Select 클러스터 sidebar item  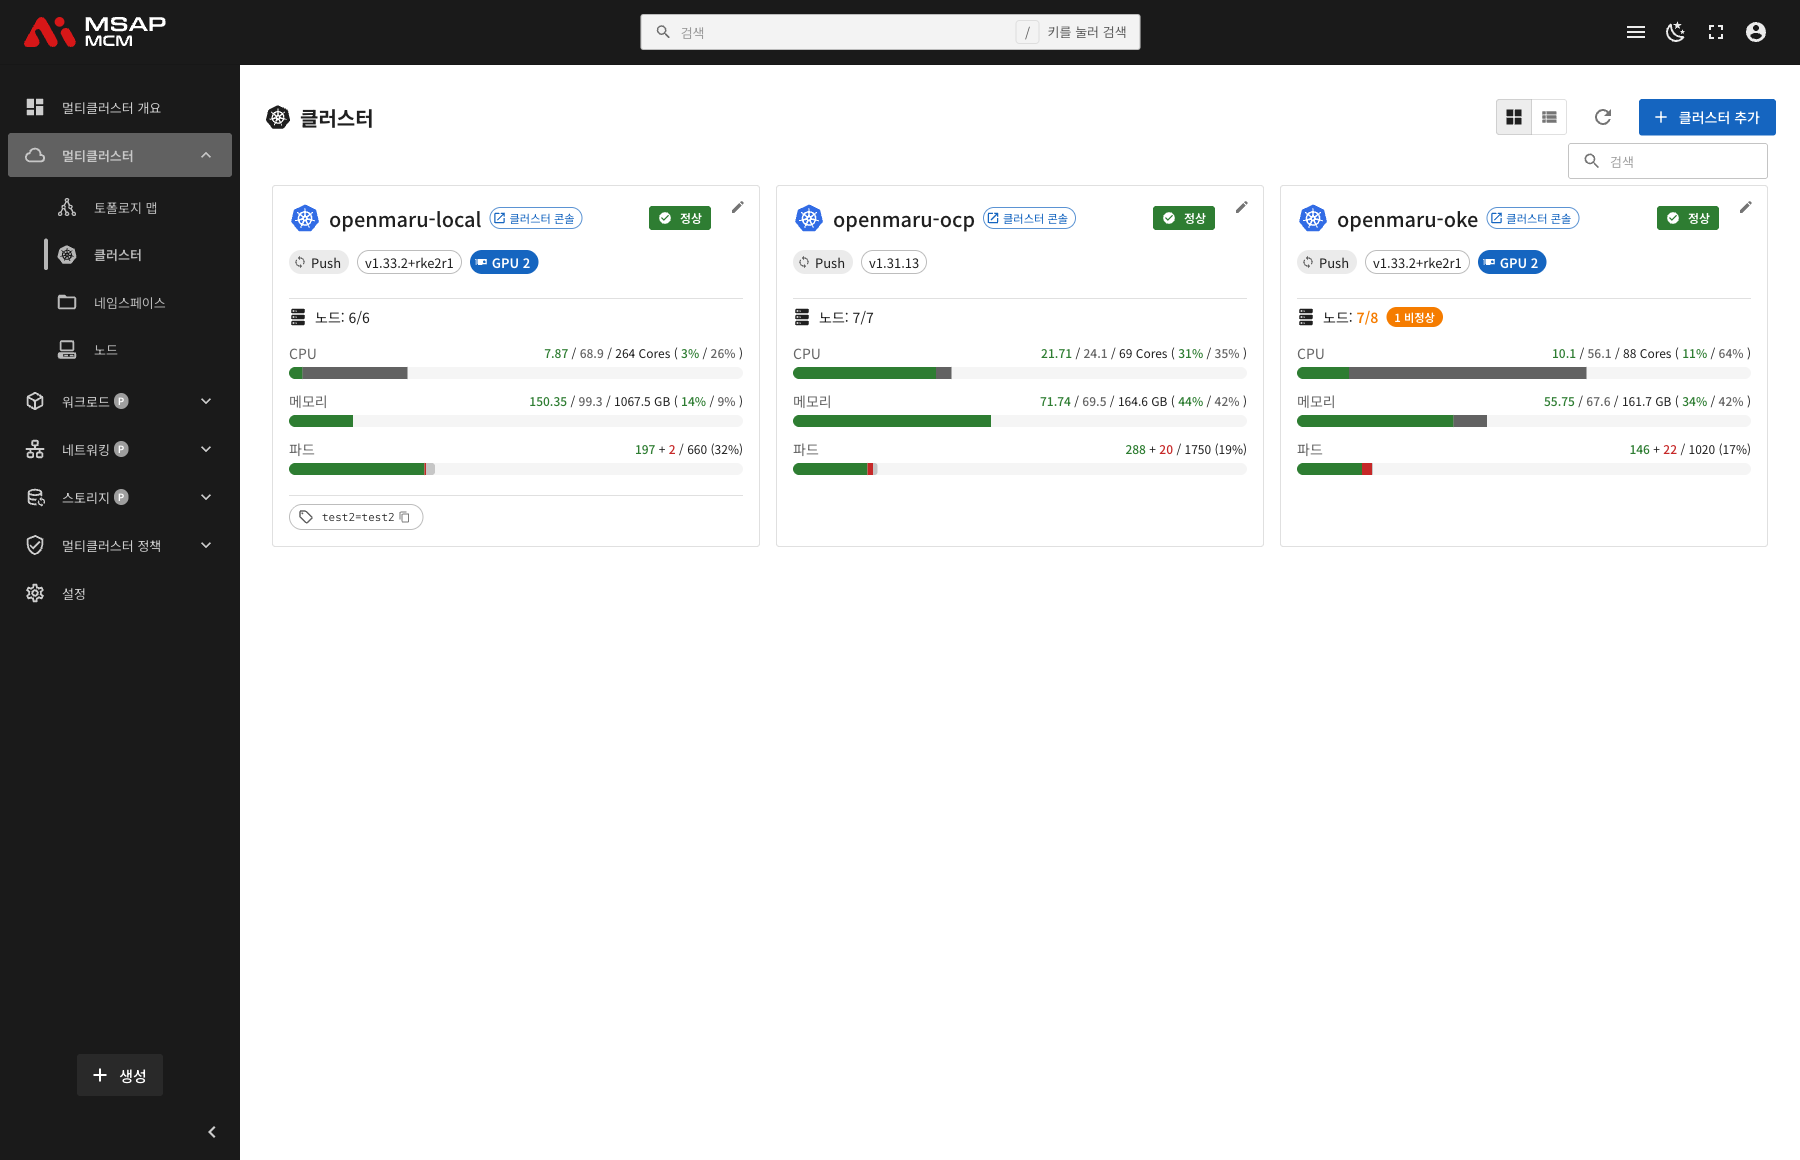(118, 255)
